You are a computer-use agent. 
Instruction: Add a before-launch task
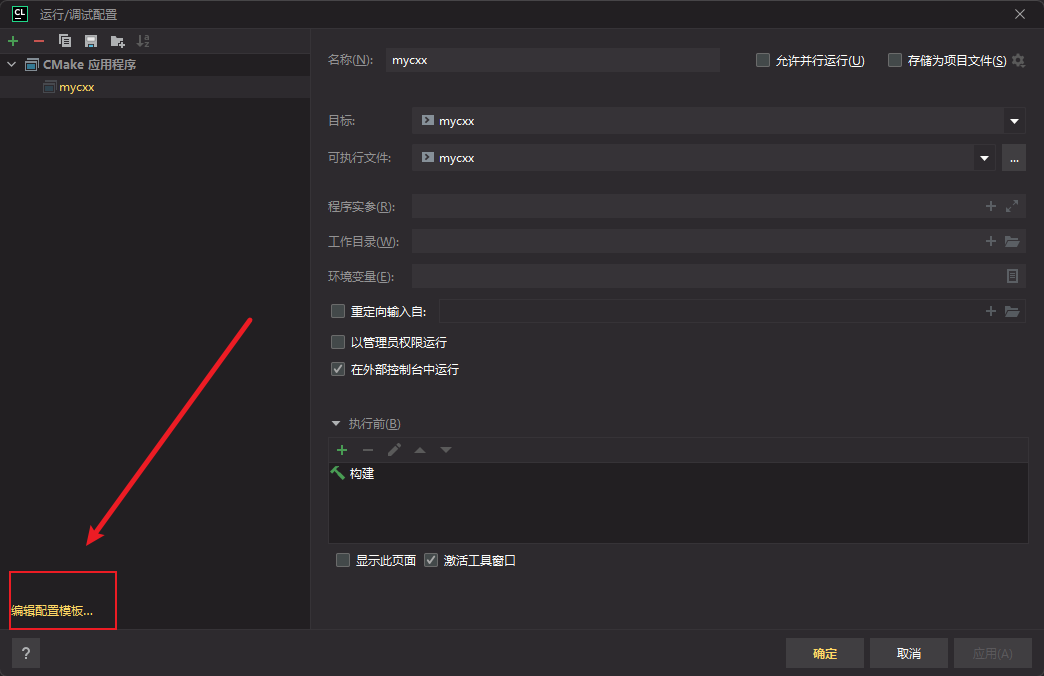(x=342, y=450)
